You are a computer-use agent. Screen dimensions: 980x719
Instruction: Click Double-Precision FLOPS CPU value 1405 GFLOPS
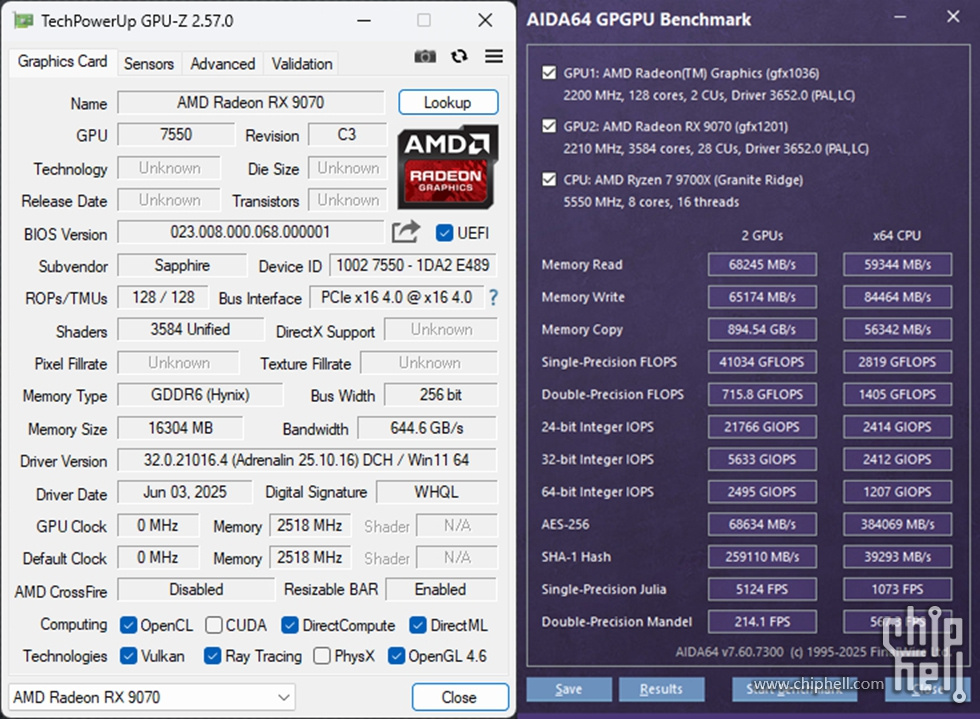click(898, 395)
